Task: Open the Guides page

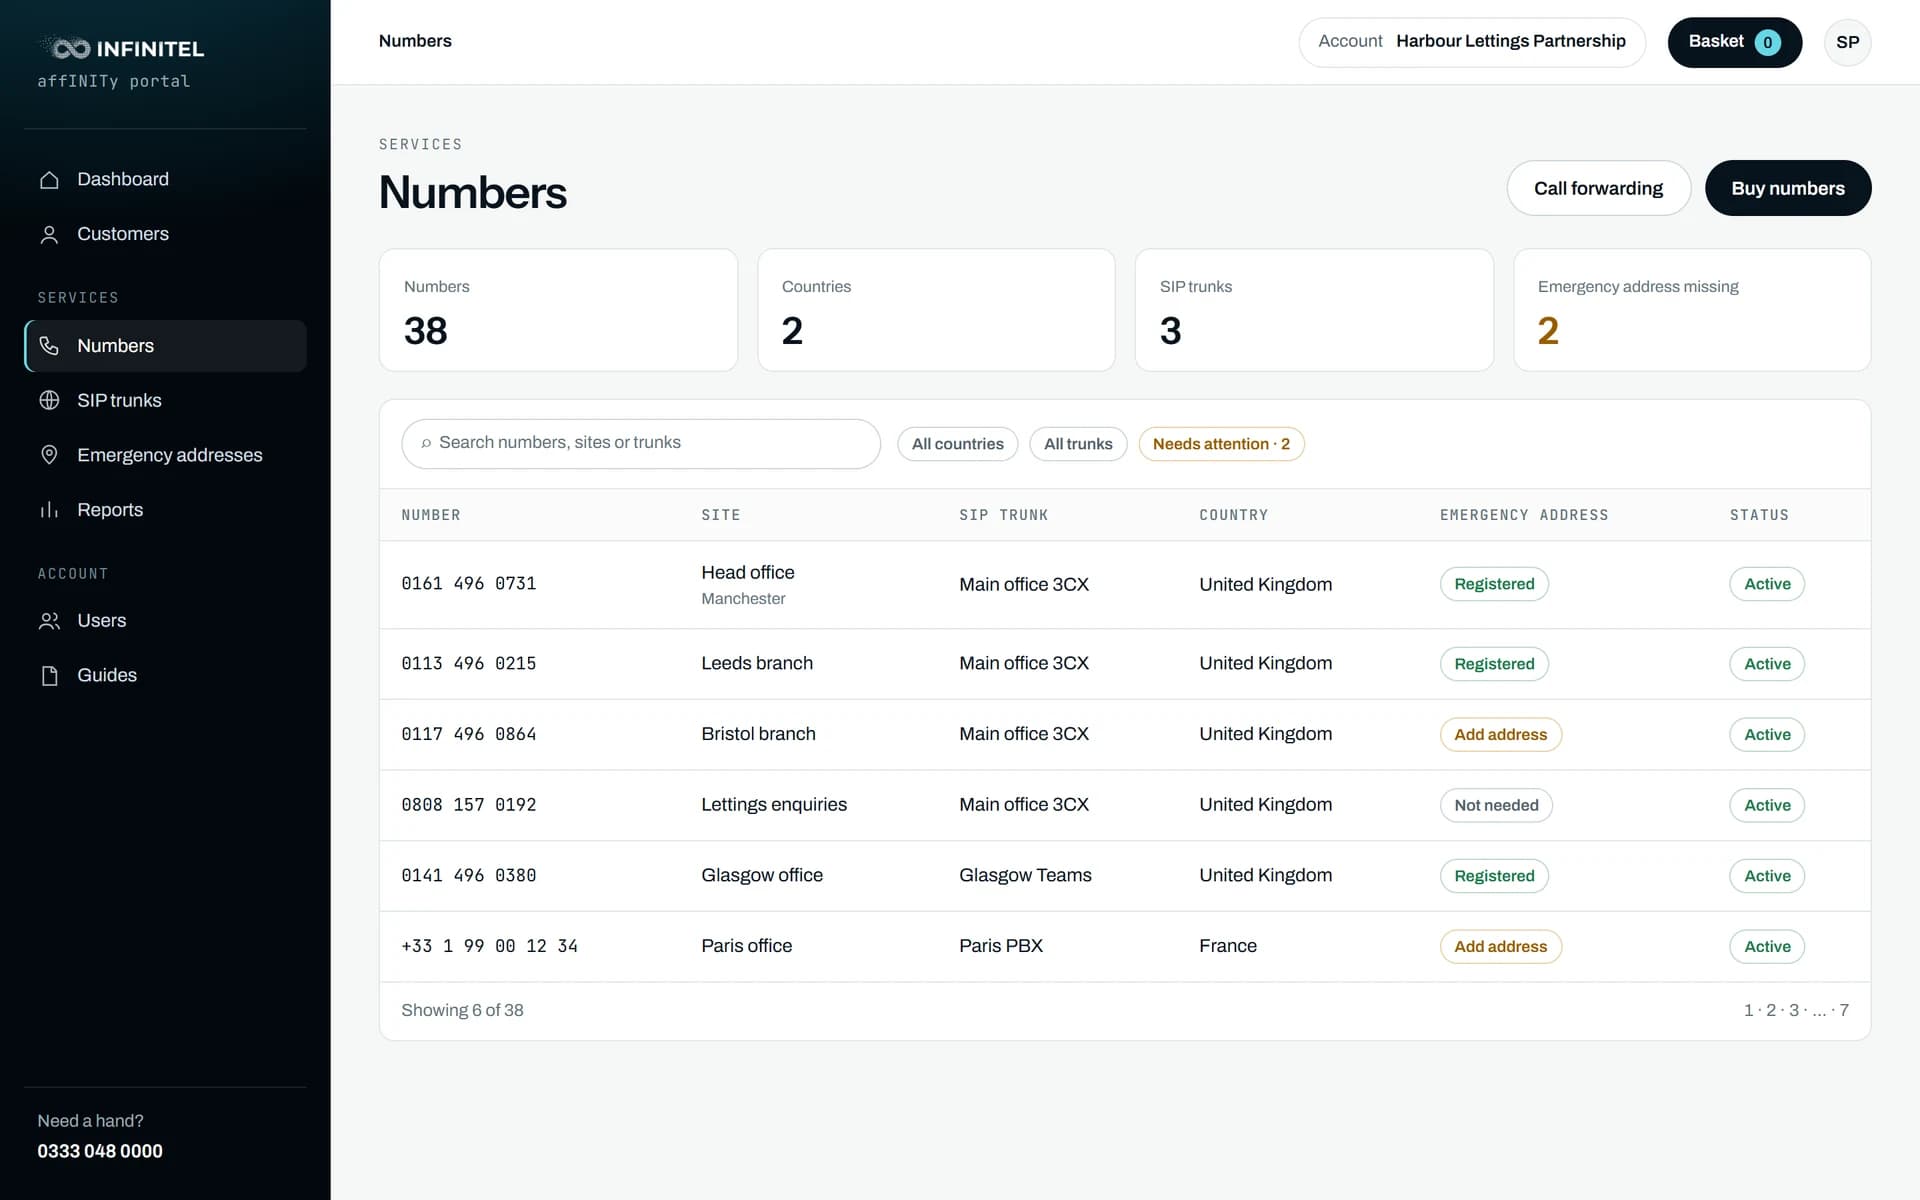Action: point(165,675)
